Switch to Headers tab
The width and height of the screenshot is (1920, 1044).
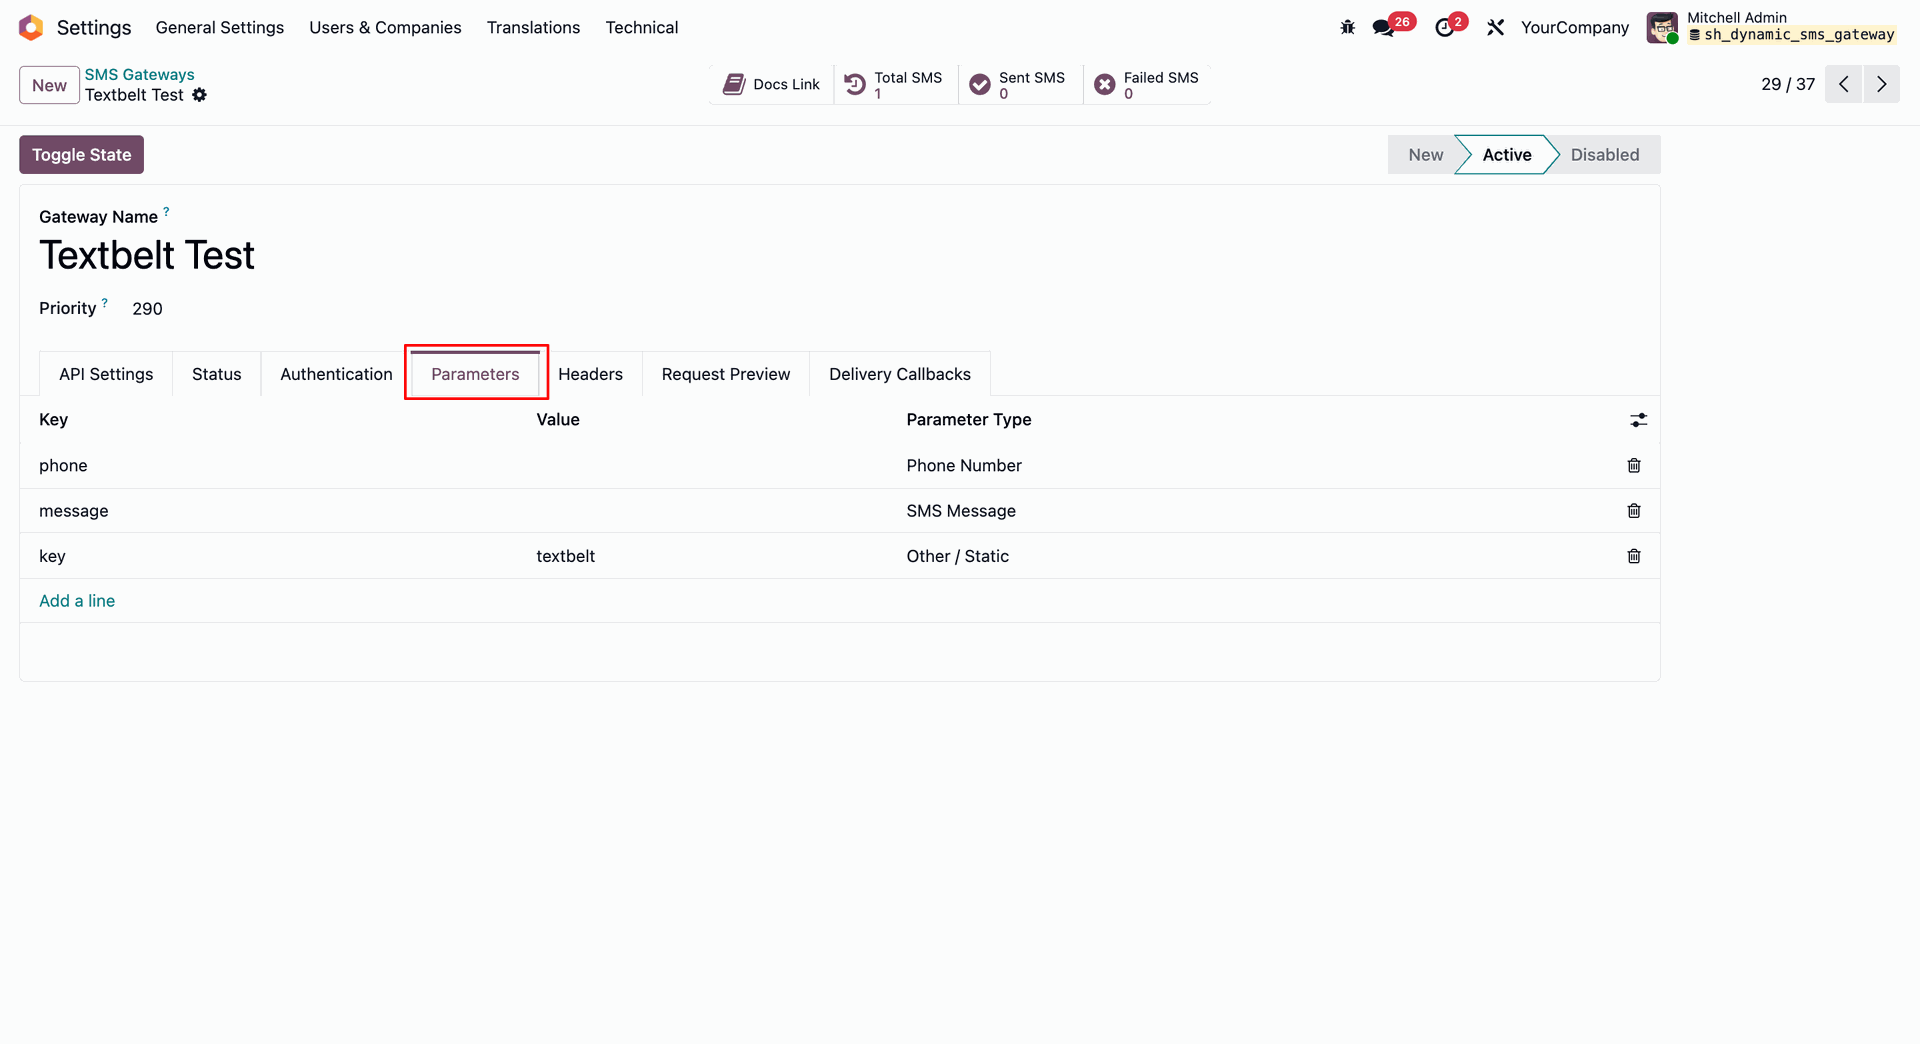[590, 374]
